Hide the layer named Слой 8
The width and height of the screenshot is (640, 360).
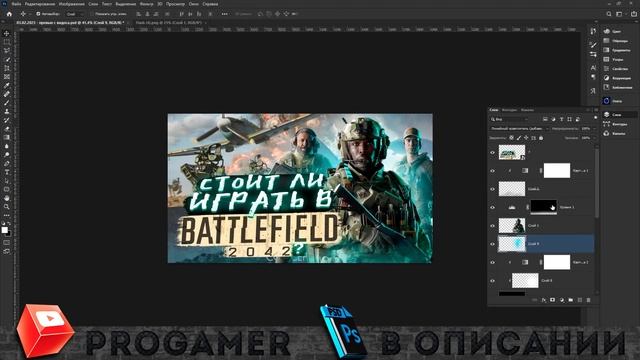click(492, 281)
